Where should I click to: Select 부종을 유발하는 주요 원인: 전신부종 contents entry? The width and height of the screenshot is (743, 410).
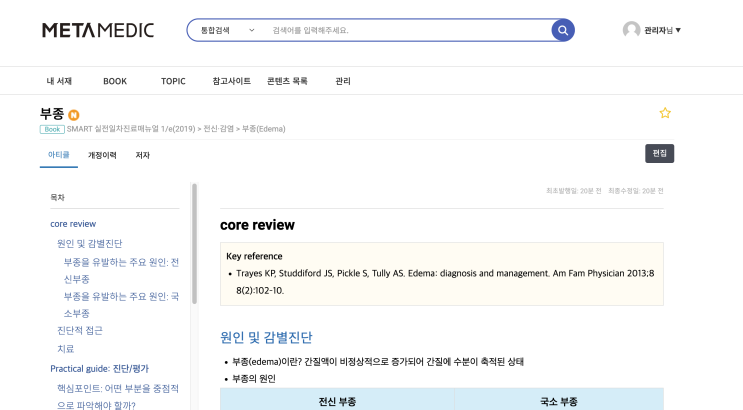click(x=121, y=271)
